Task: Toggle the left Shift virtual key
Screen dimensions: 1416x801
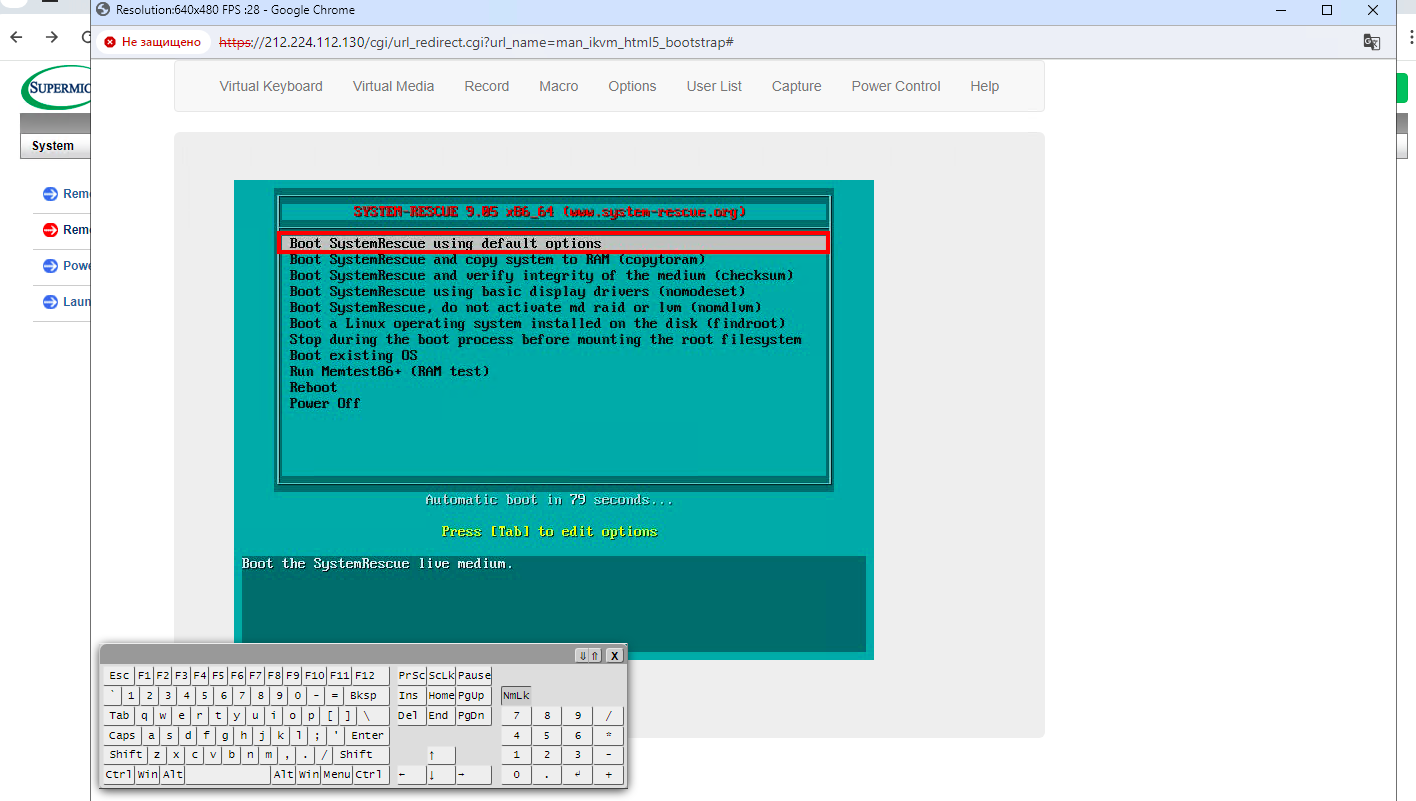Action: coord(125,755)
